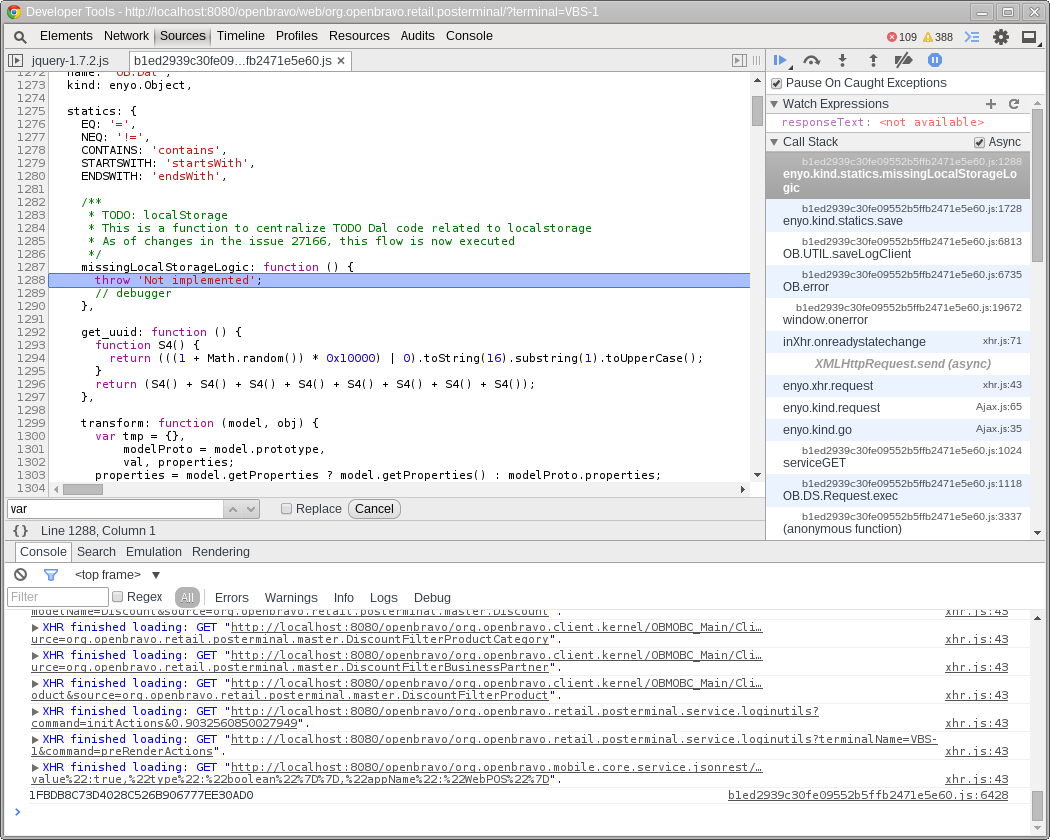Image resolution: width=1050 pixels, height=840 pixels.
Task: Uncheck Pause On Caught Exceptions
Action: click(x=777, y=84)
